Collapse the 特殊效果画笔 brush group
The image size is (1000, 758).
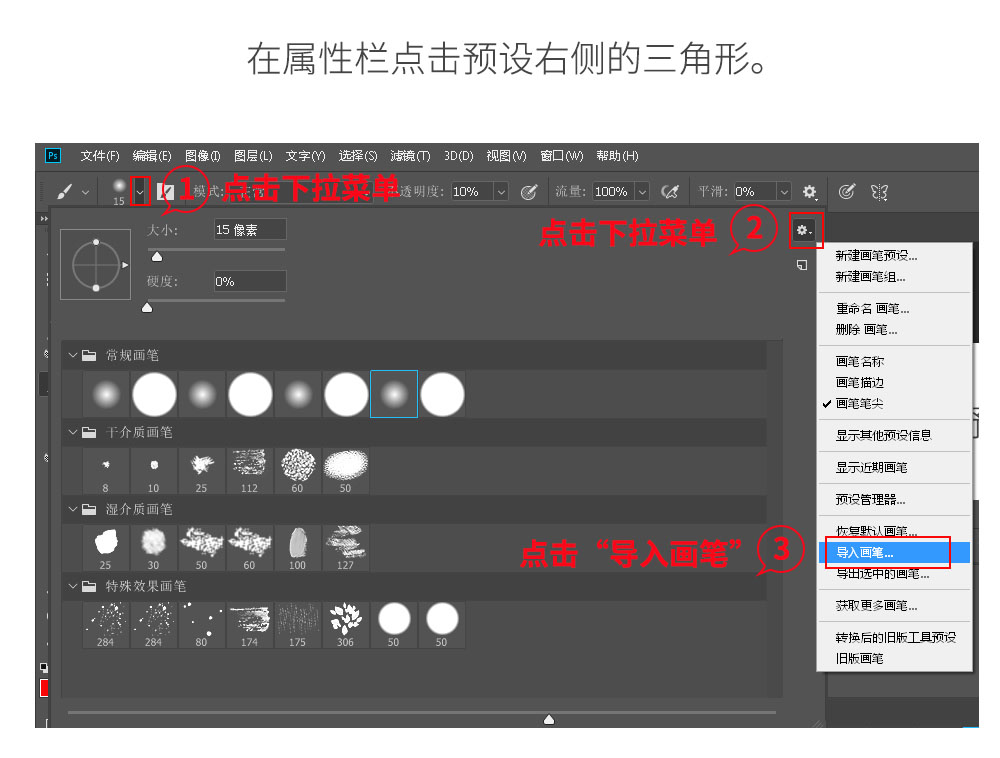pos(73,586)
